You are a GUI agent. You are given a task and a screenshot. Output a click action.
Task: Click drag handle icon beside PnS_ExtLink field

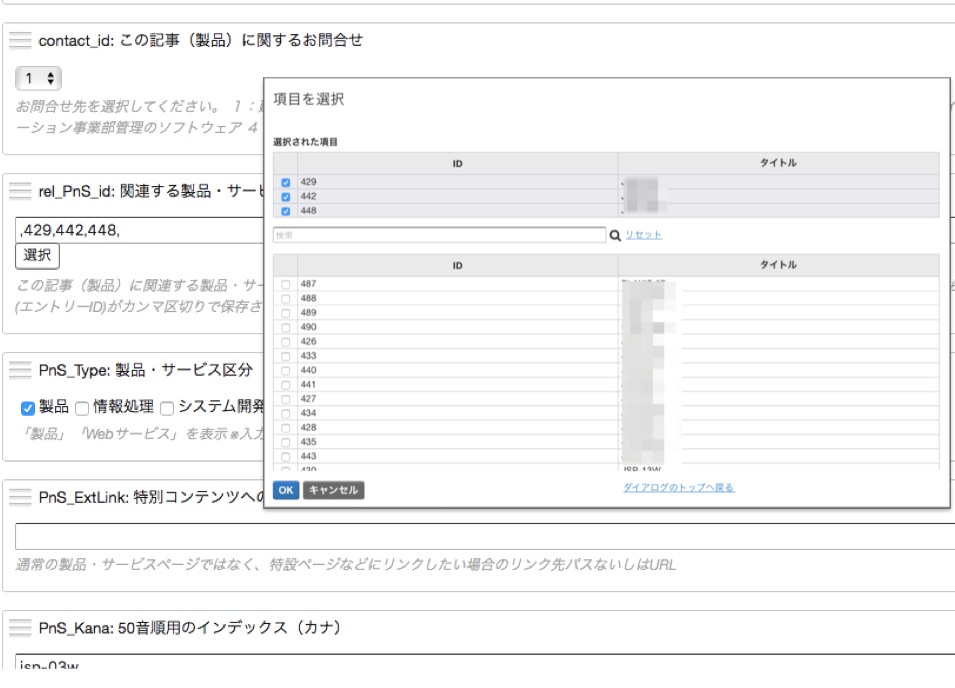[21, 496]
